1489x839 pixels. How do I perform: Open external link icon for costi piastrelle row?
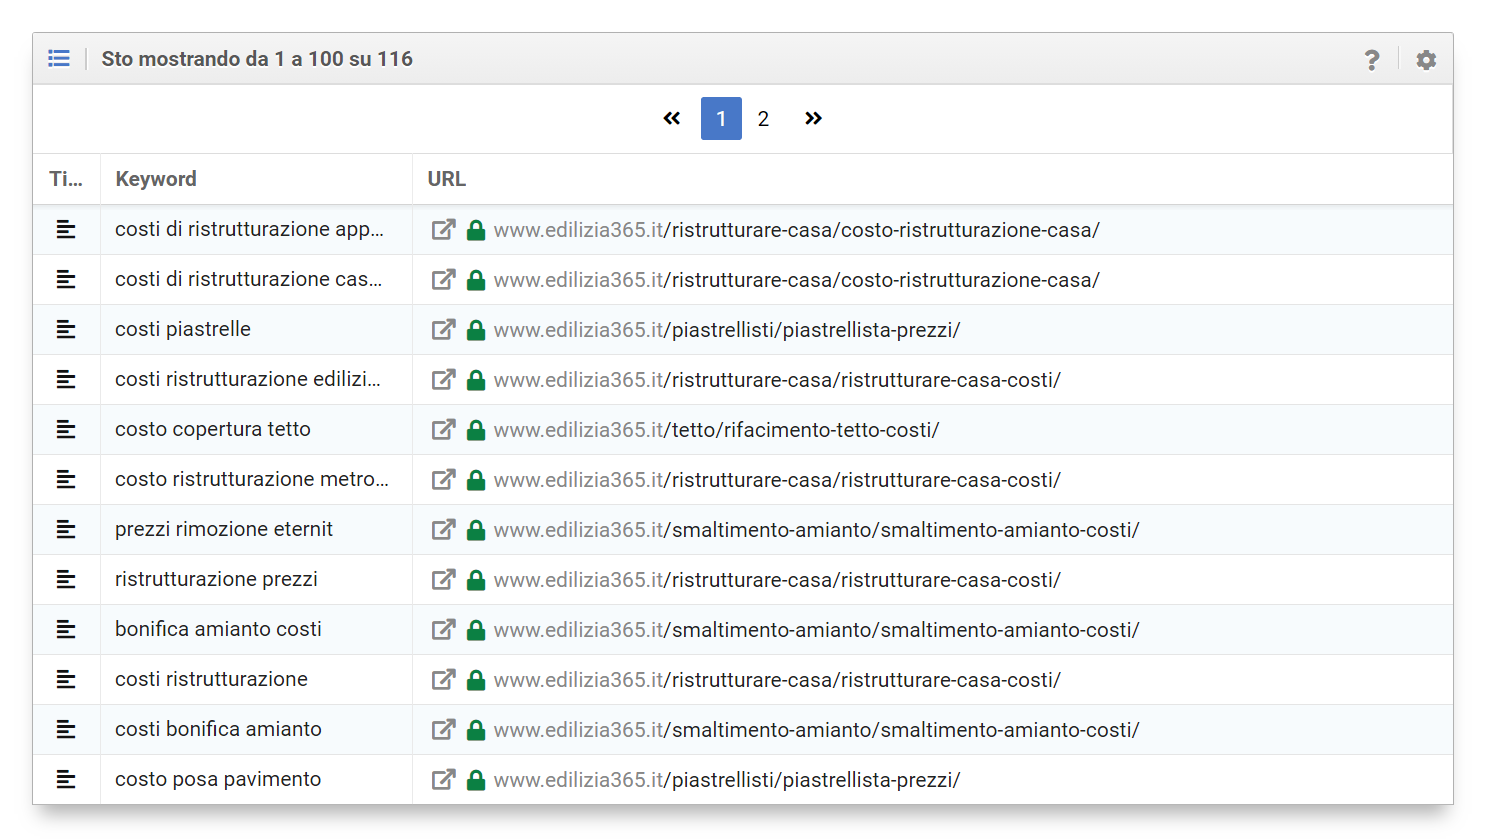pos(443,330)
